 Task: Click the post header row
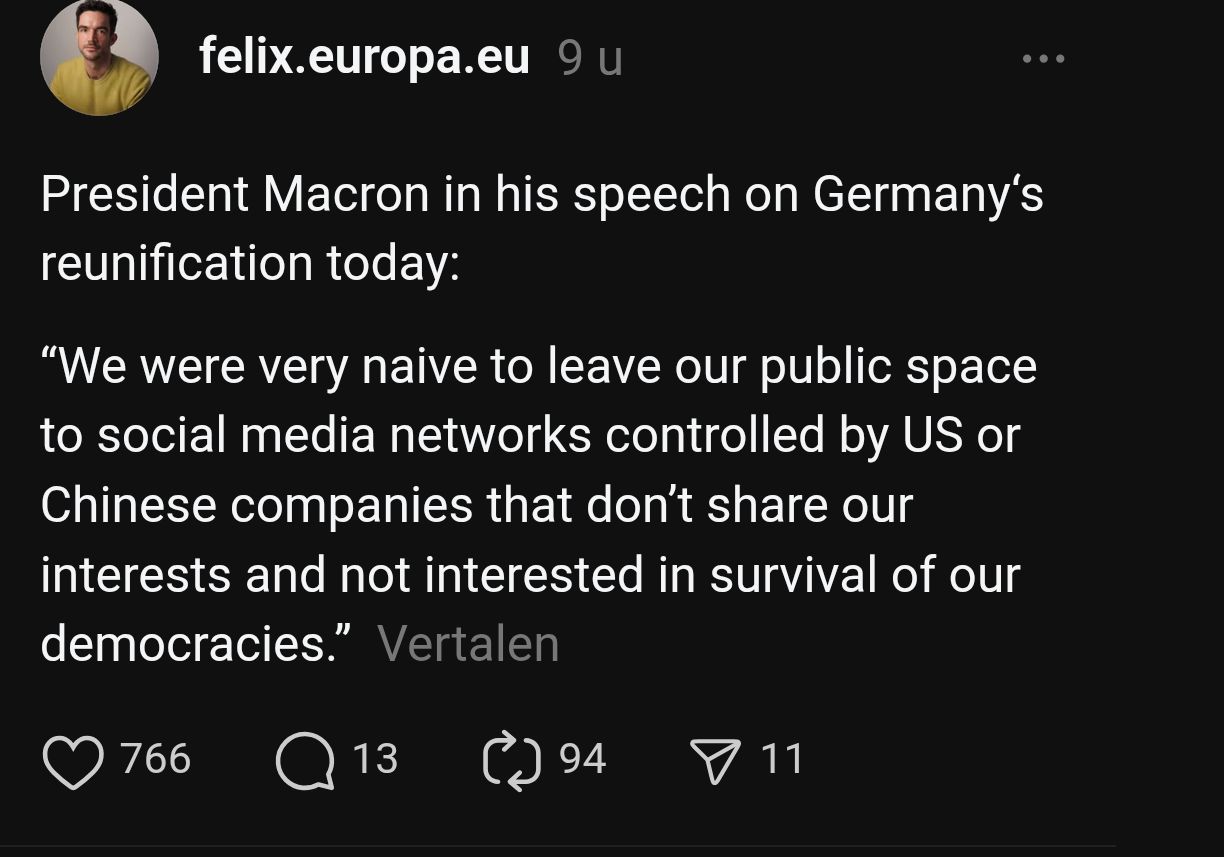pos(500,57)
